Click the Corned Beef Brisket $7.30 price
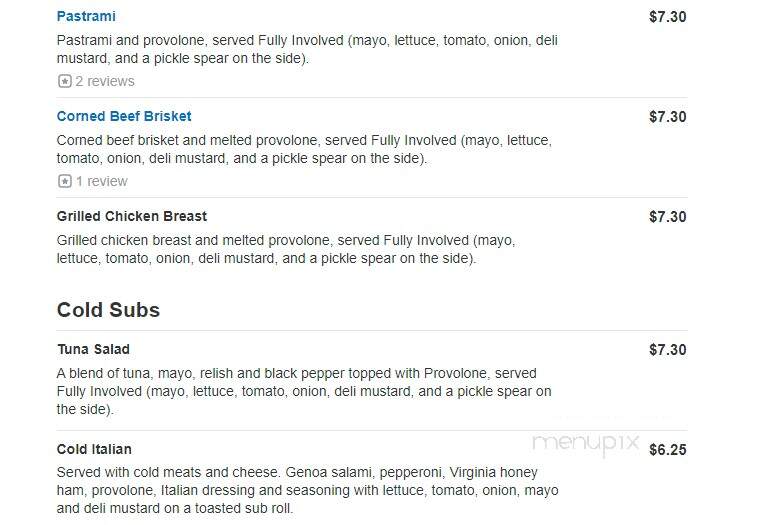765x525 pixels. tap(667, 117)
